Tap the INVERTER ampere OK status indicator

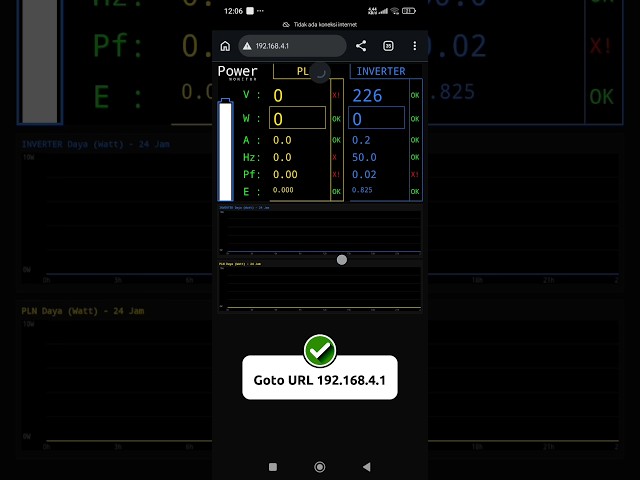(x=415, y=140)
